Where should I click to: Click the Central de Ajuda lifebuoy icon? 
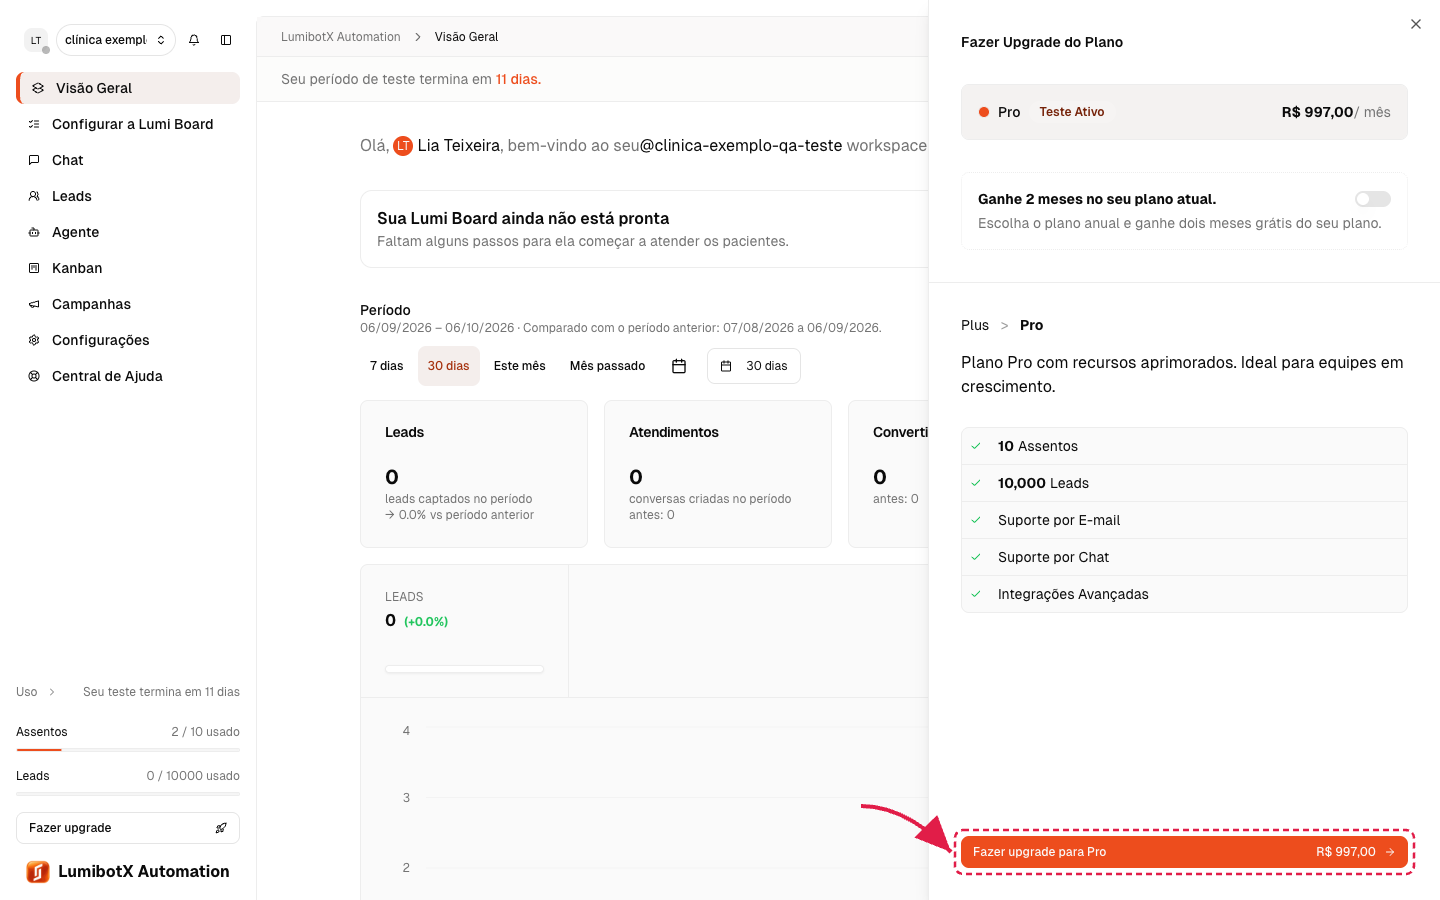34,376
